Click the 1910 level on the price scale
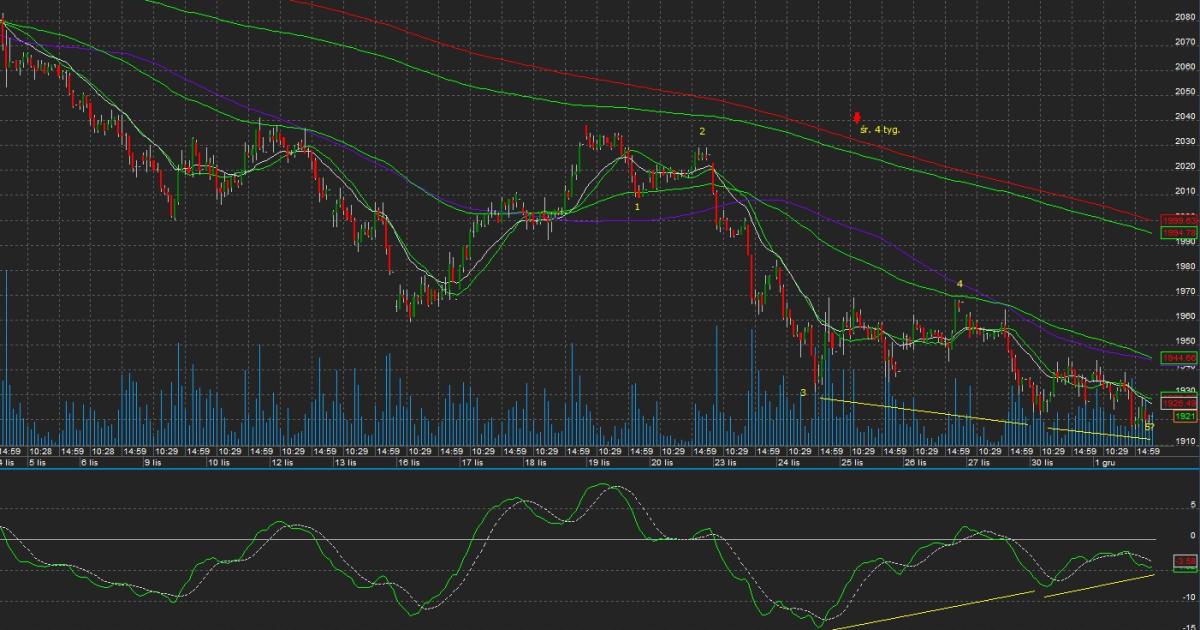This screenshot has height=630, width=1200. coord(1185,441)
